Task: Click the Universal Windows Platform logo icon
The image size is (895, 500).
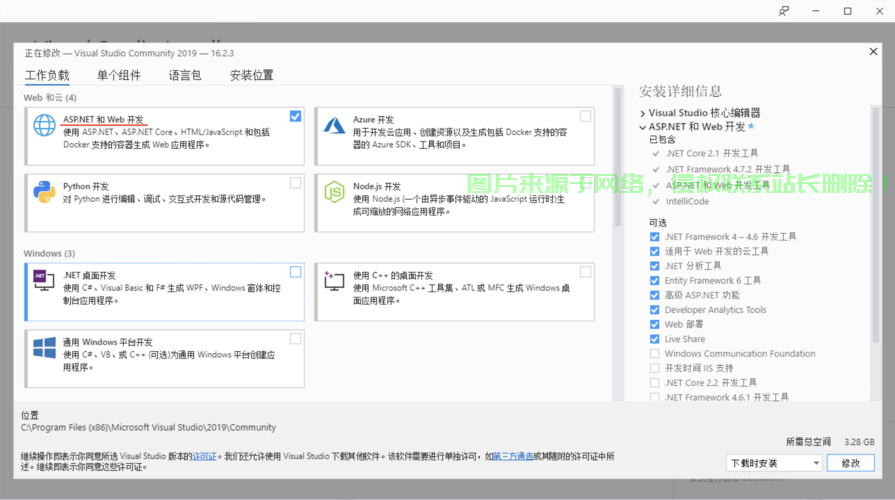Action: coord(44,347)
